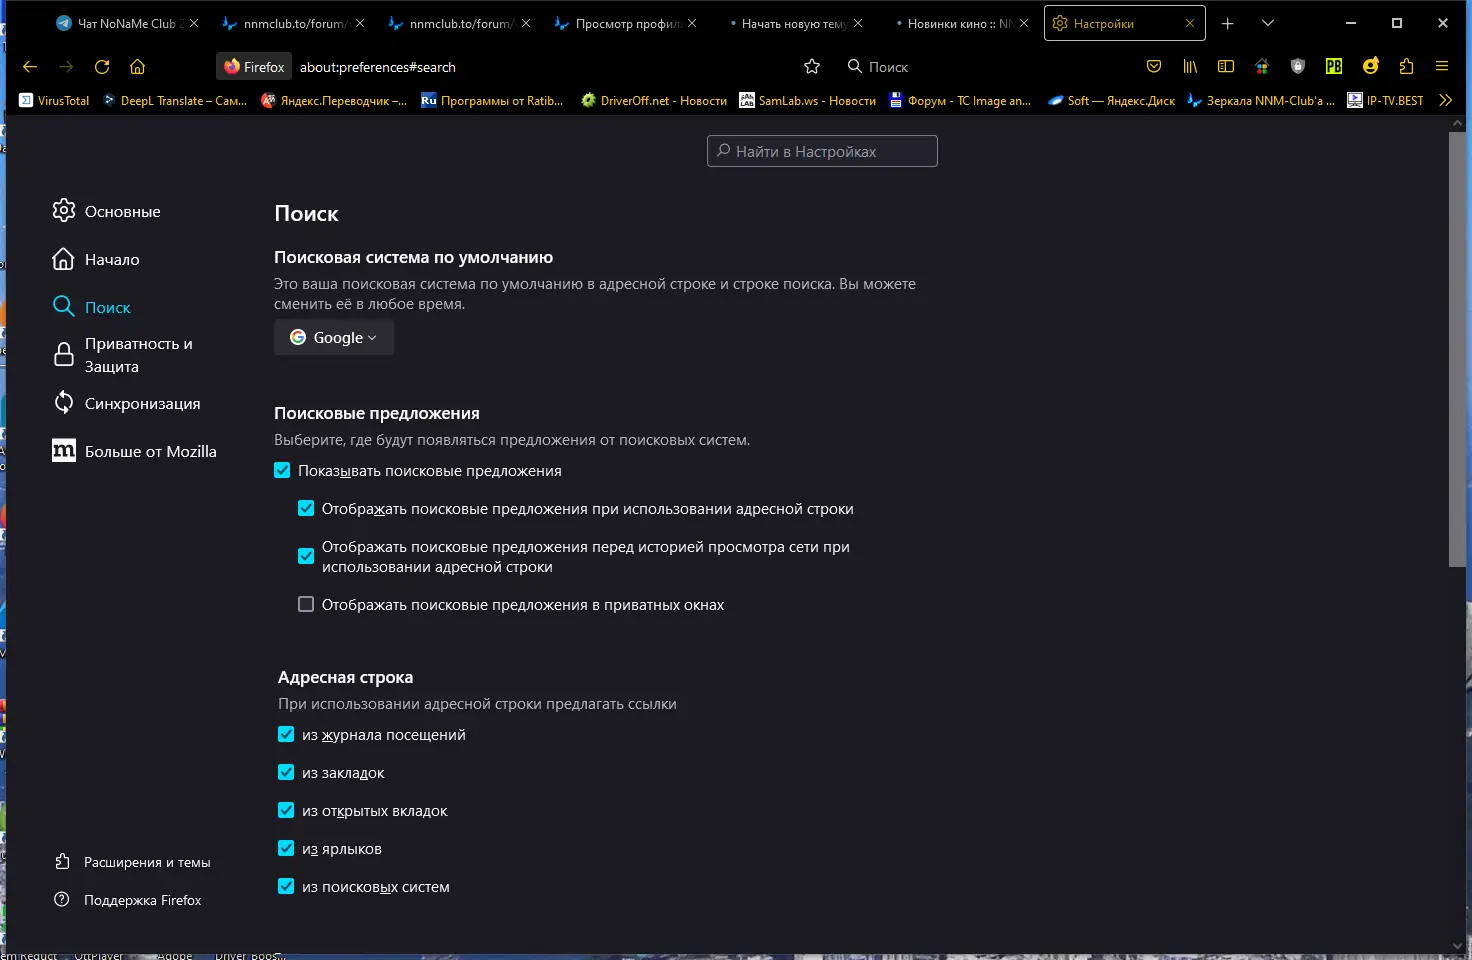The width and height of the screenshot is (1472, 960).
Task: Click the page vertical scrollbar thumb
Action: click(x=1457, y=350)
